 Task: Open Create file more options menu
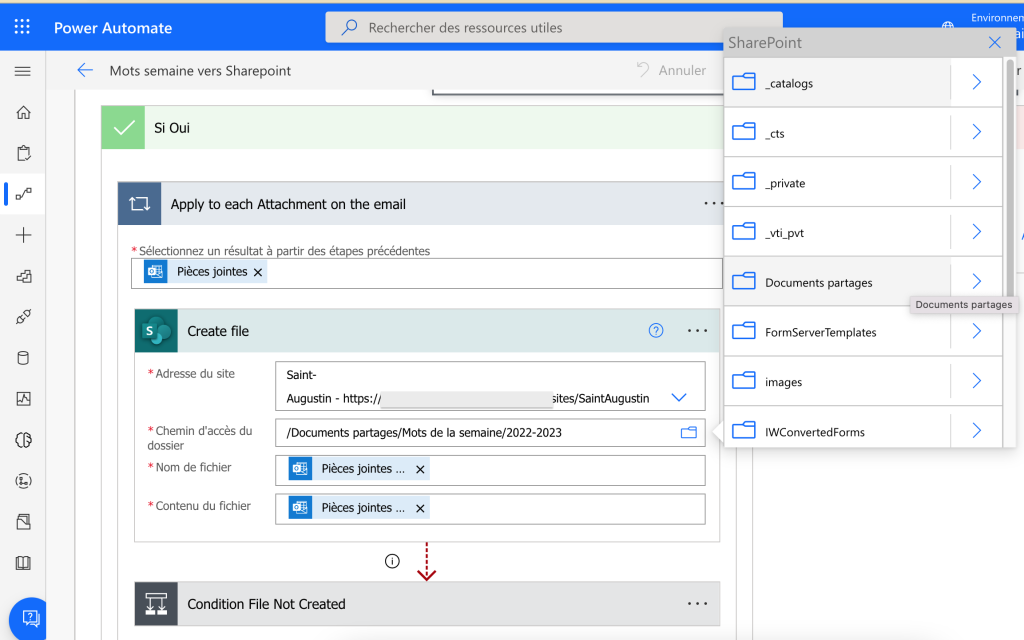pos(697,330)
